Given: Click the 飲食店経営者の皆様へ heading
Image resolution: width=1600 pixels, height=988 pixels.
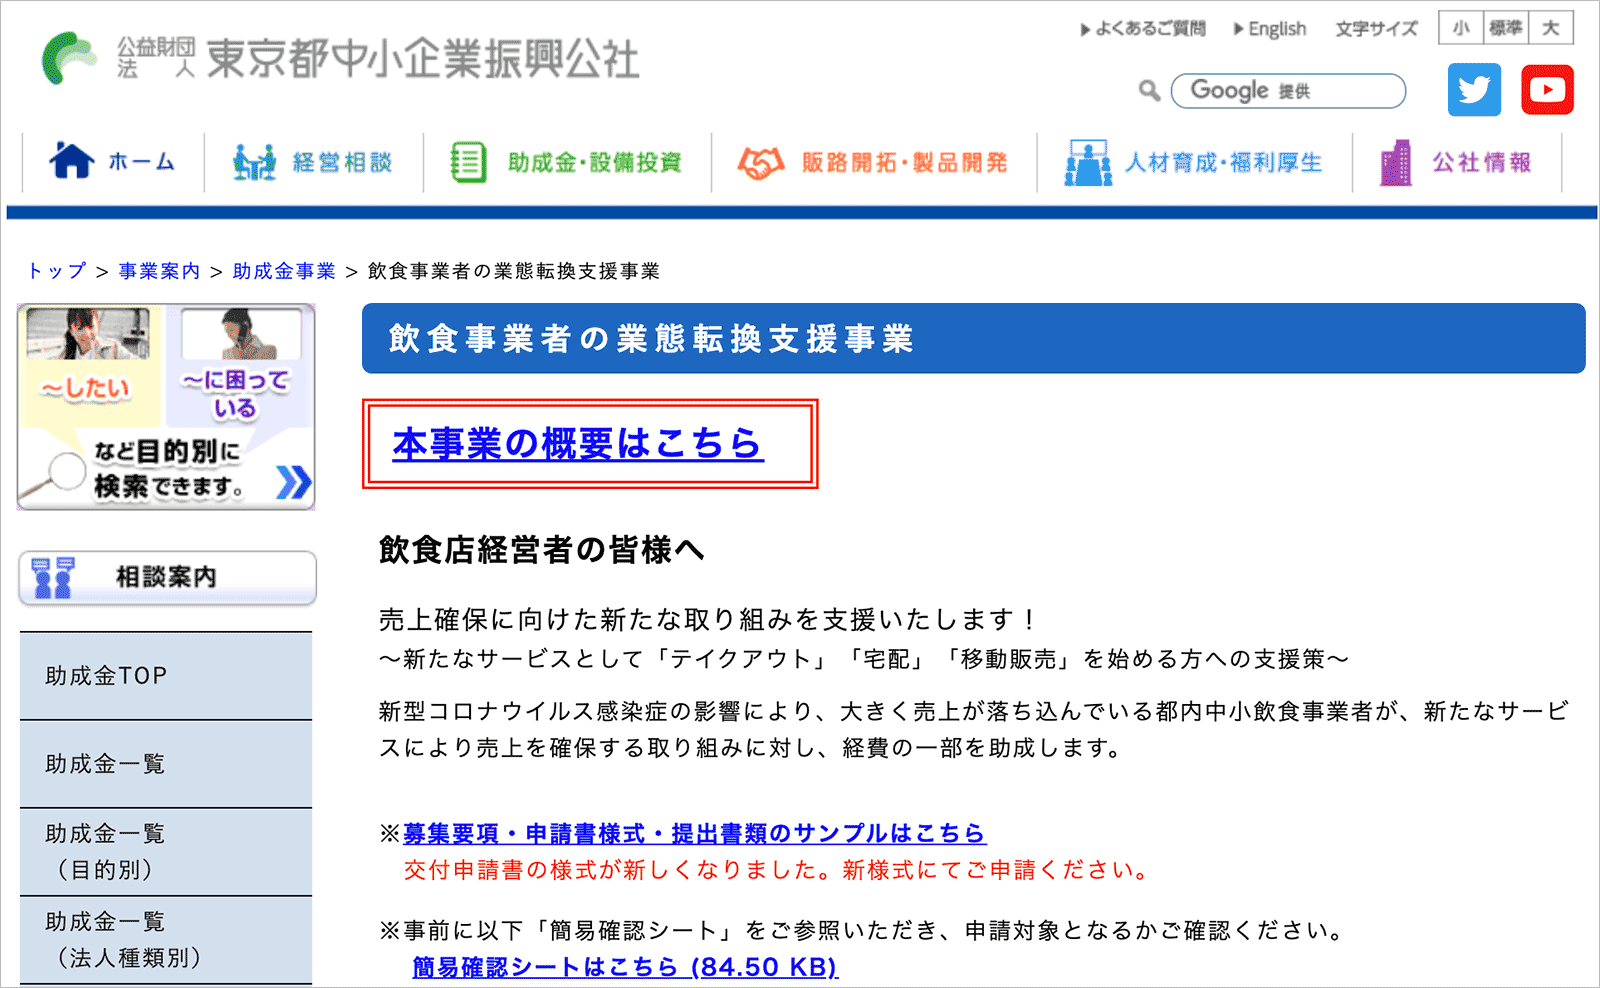Looking at the screenshot, I should point(541,550).
